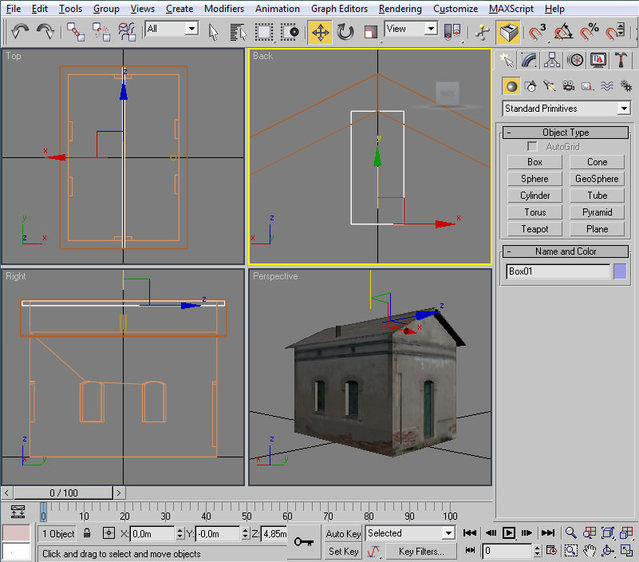Activate the Select and Rotate tool
The image size is (639, 562).
click(x=345, y=31)
